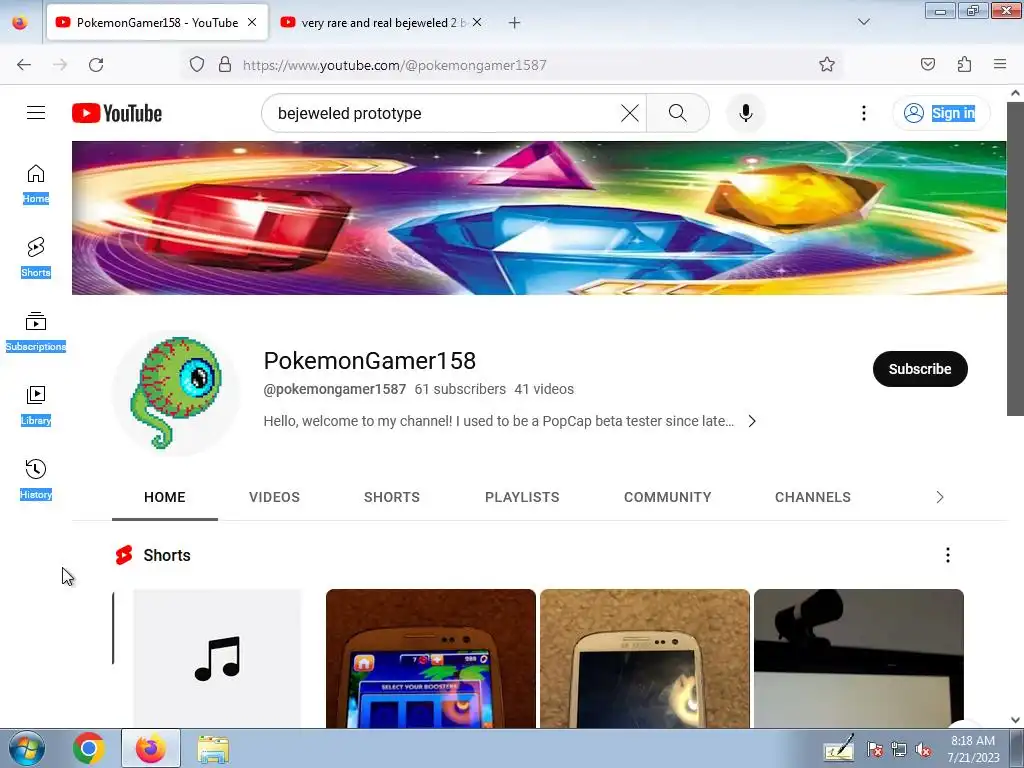Click the channel banner image
Viewport: 1024px width, 768px height.
coord(539,218)
